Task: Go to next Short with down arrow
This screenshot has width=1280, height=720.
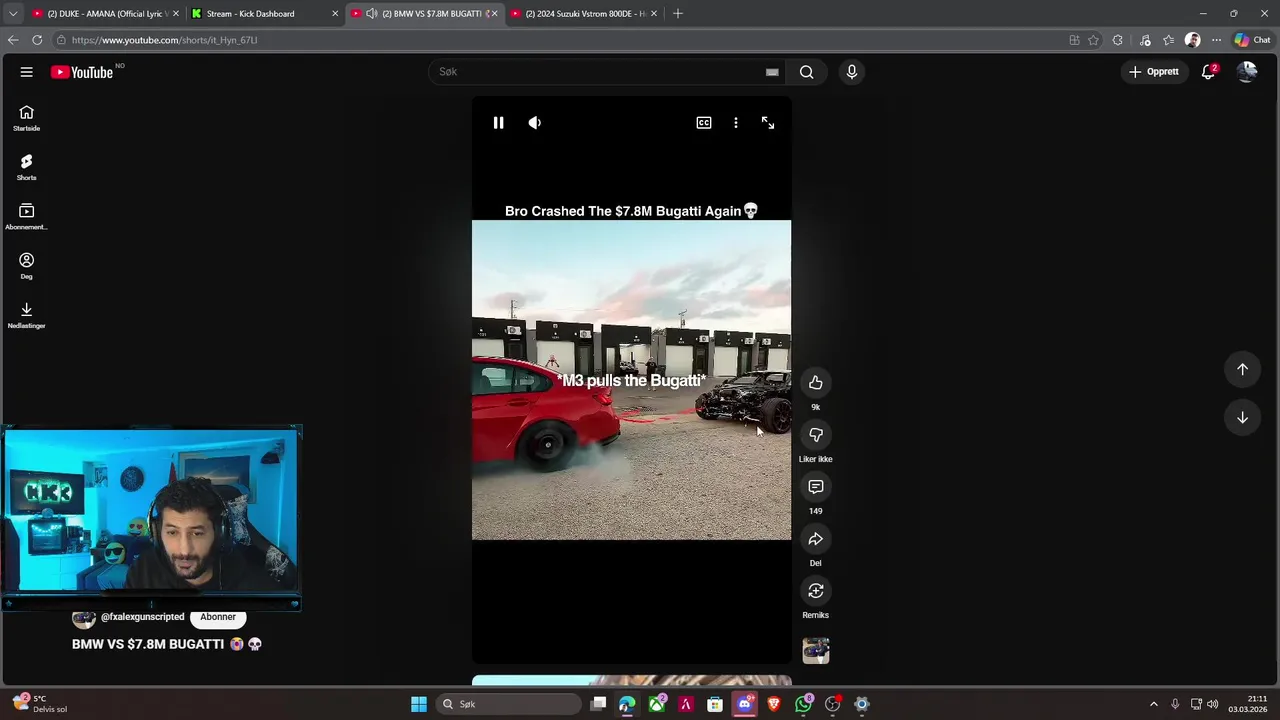Action: (1242, 417)
